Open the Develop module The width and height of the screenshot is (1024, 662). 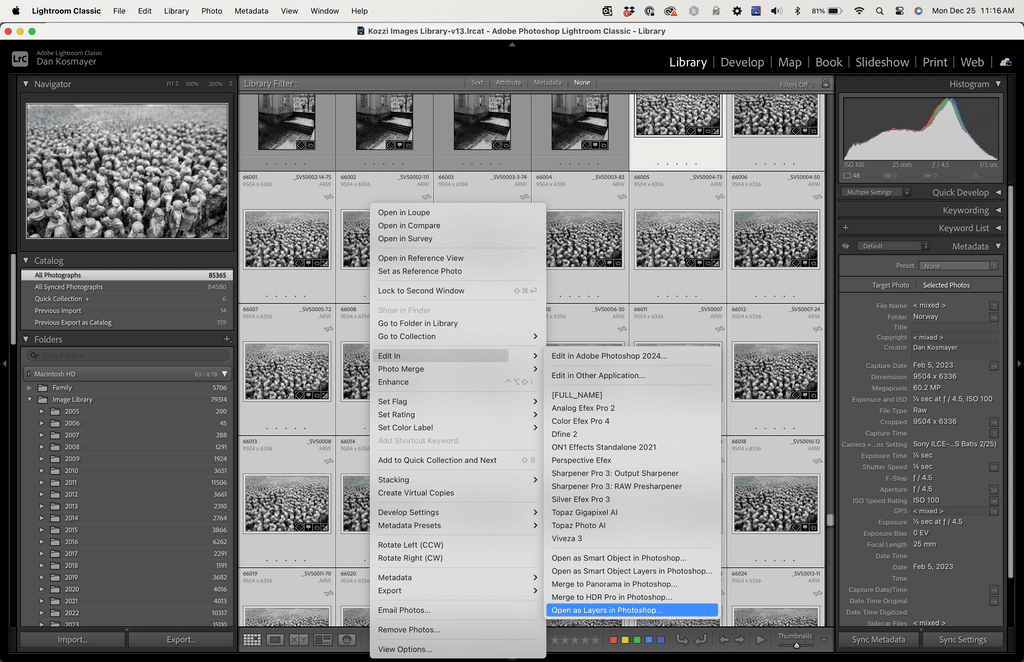click(742, 62)
